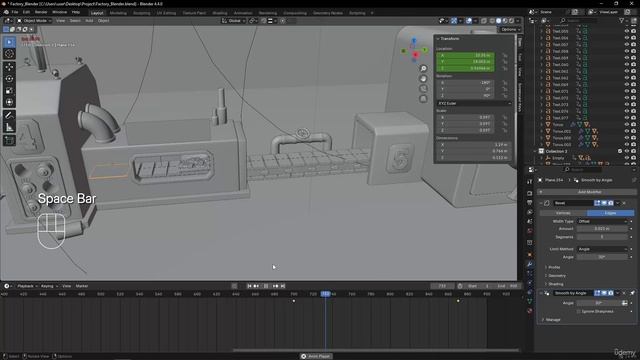Expand the Shading subpanel
640x360 pixels.
click(555, 284)
